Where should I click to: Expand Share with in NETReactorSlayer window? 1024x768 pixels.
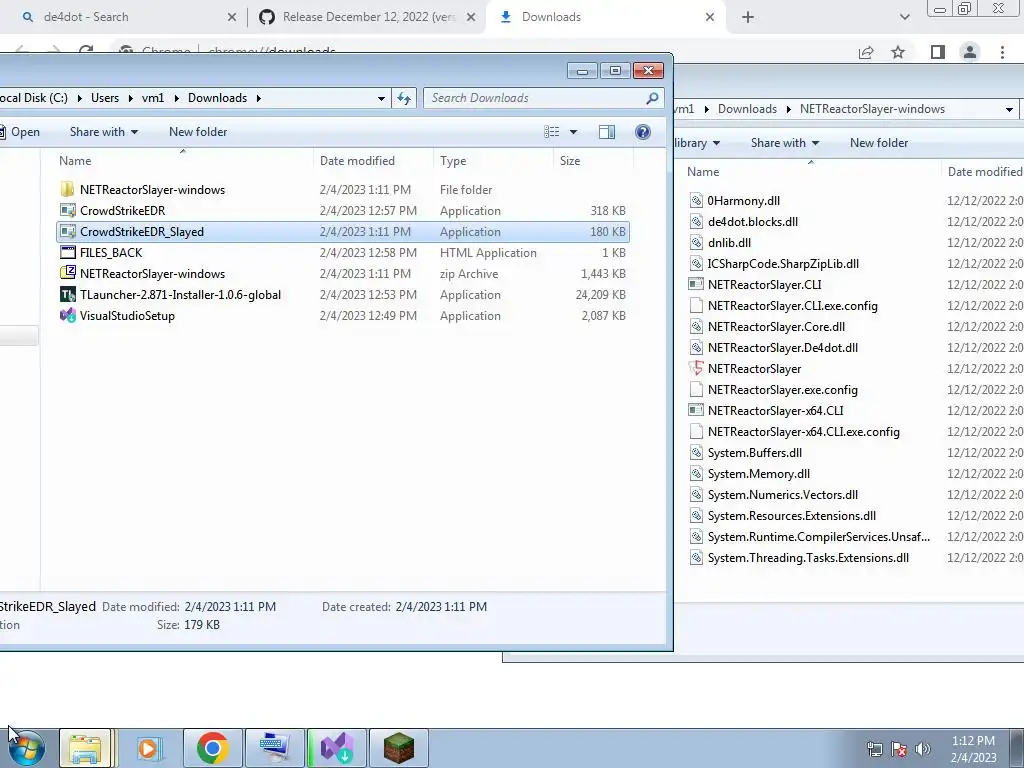click(784, 143)
